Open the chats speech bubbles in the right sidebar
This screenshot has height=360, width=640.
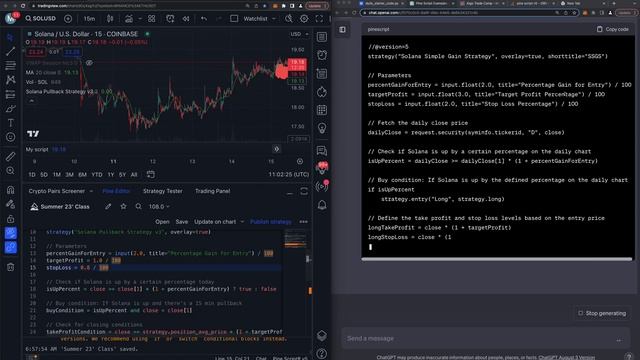[322, 151]
